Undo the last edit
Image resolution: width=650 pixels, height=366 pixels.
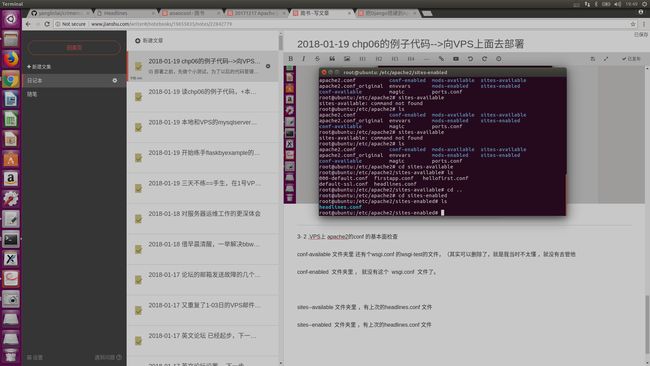pos(470,58)
